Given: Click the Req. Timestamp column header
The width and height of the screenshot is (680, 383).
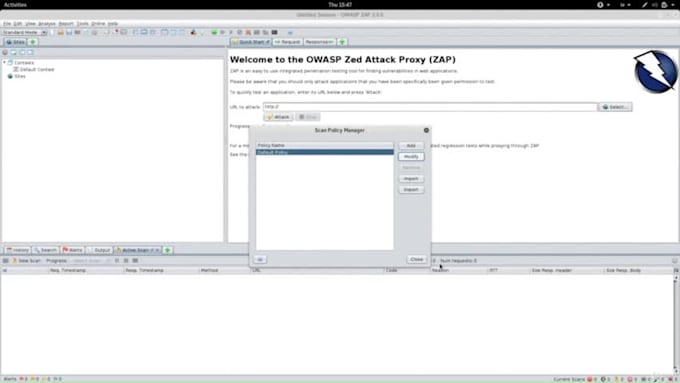Looking at the screenshot, I should 85,270.
